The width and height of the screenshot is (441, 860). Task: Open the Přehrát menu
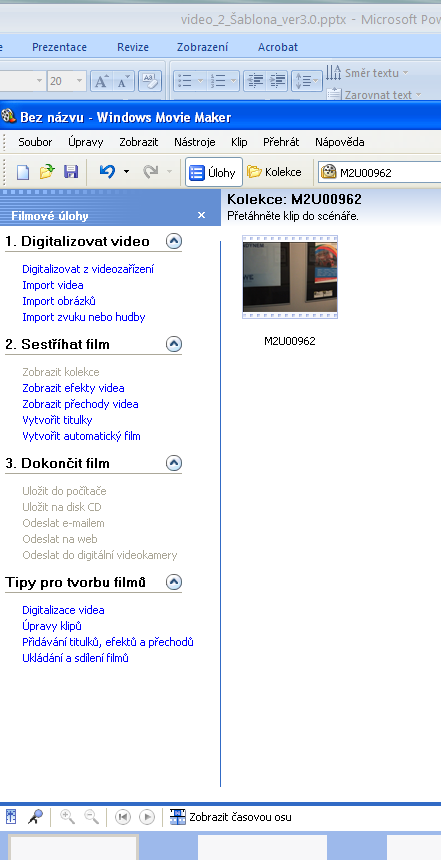tap(281, 142)
